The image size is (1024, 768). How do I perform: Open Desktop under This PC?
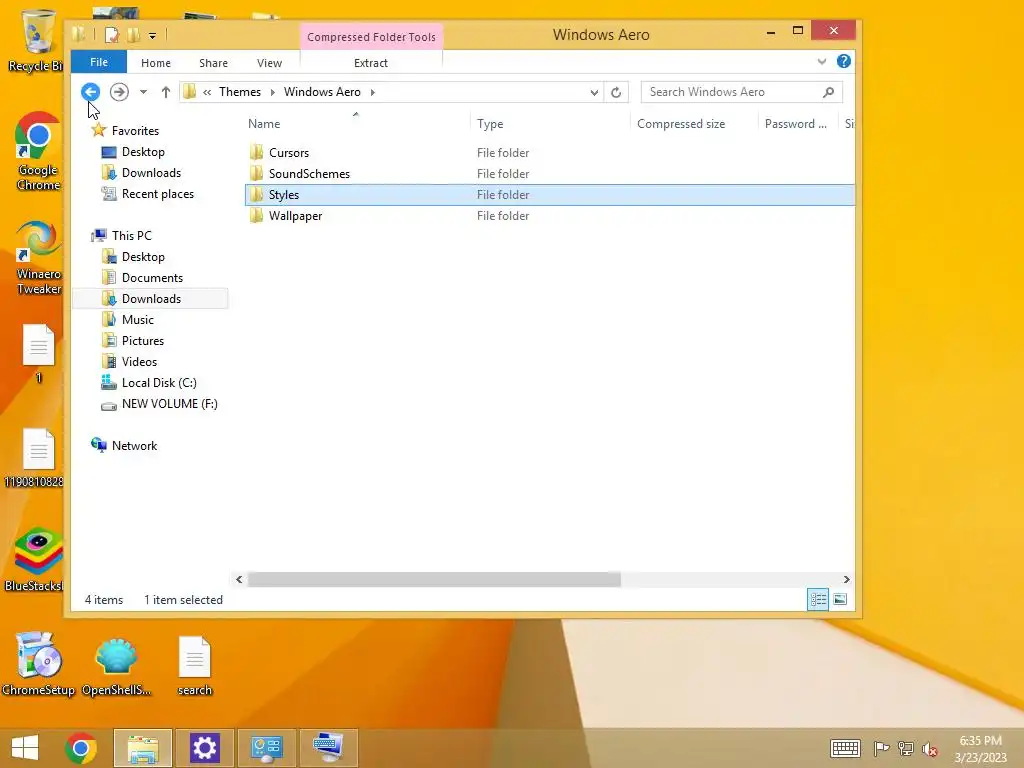click(143, 257)
